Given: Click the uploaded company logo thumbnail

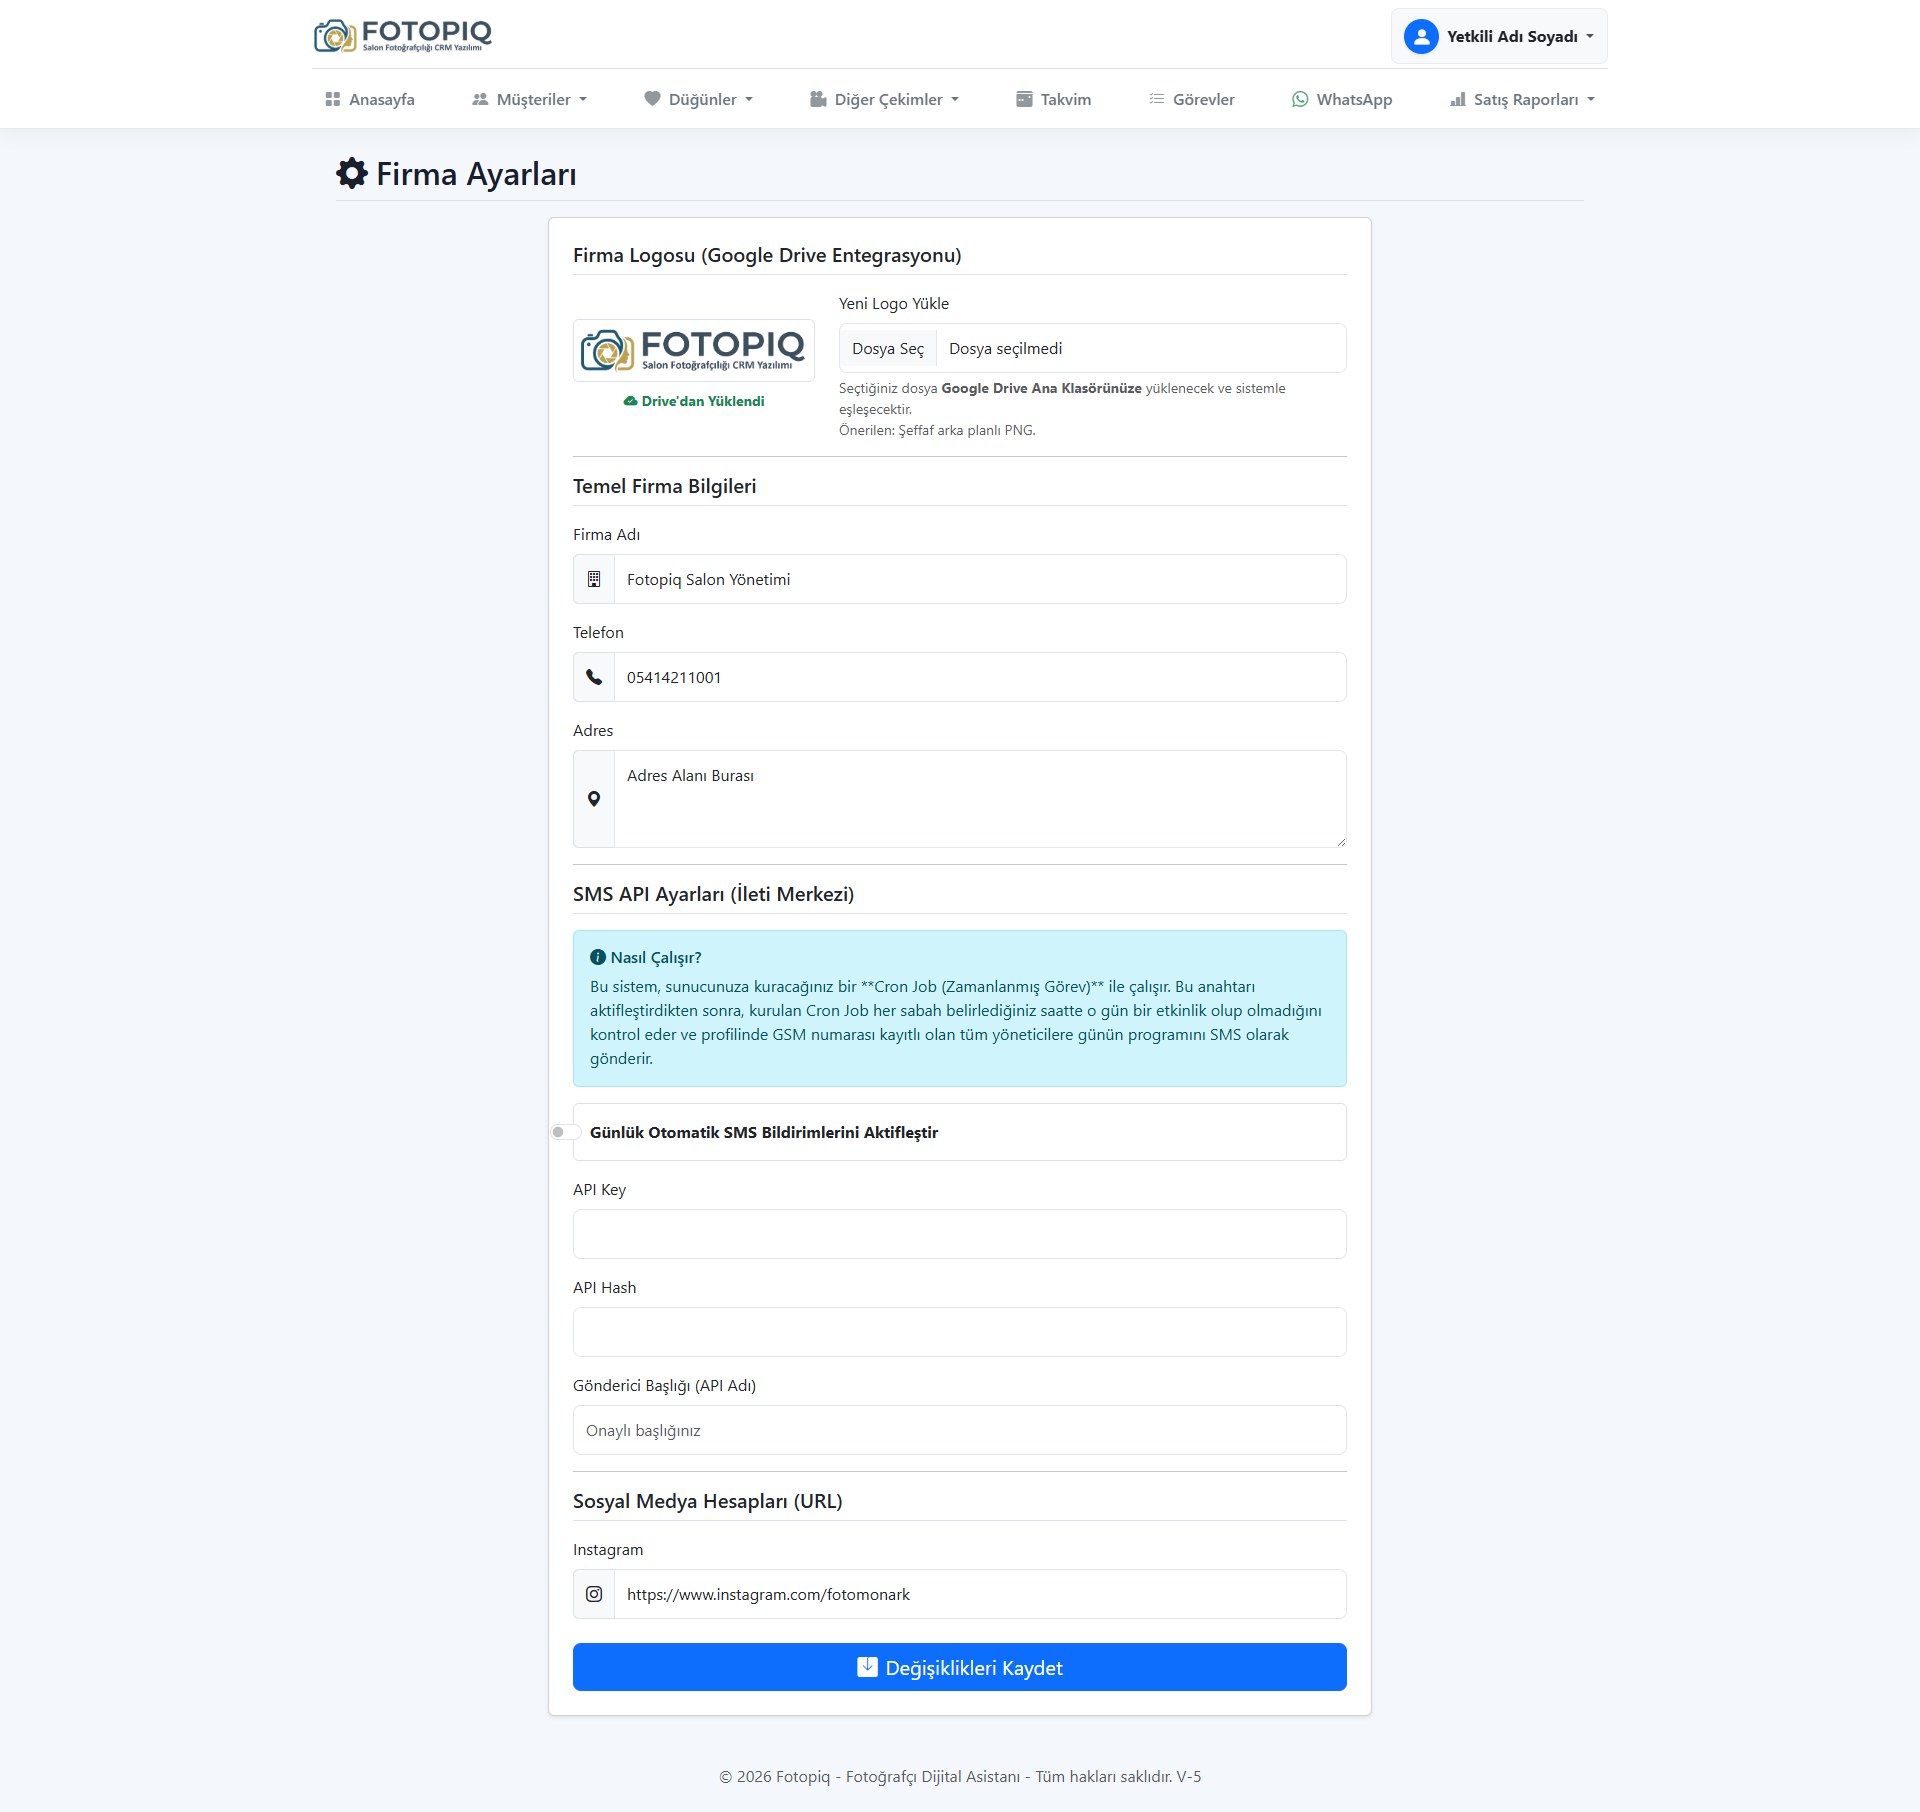Looking at the screenshot, I should tap(694, 350).
